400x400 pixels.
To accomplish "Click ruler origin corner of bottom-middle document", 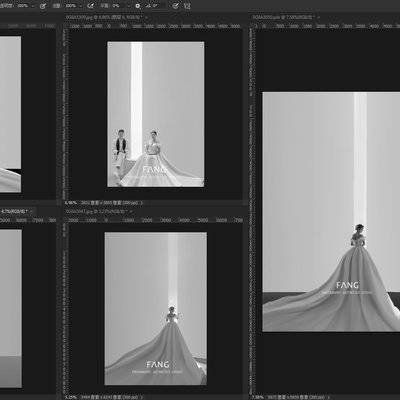I will tap(66, 220).
